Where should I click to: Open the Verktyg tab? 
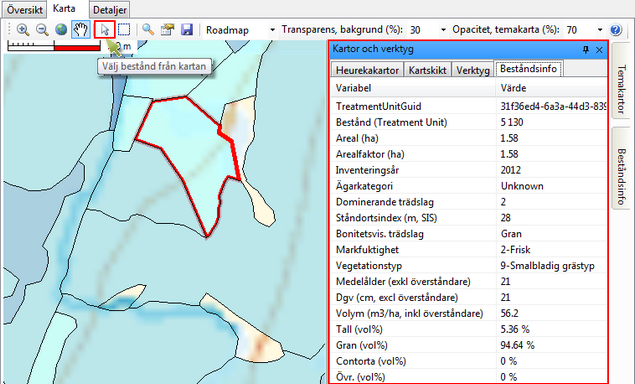tap(473, 70)
